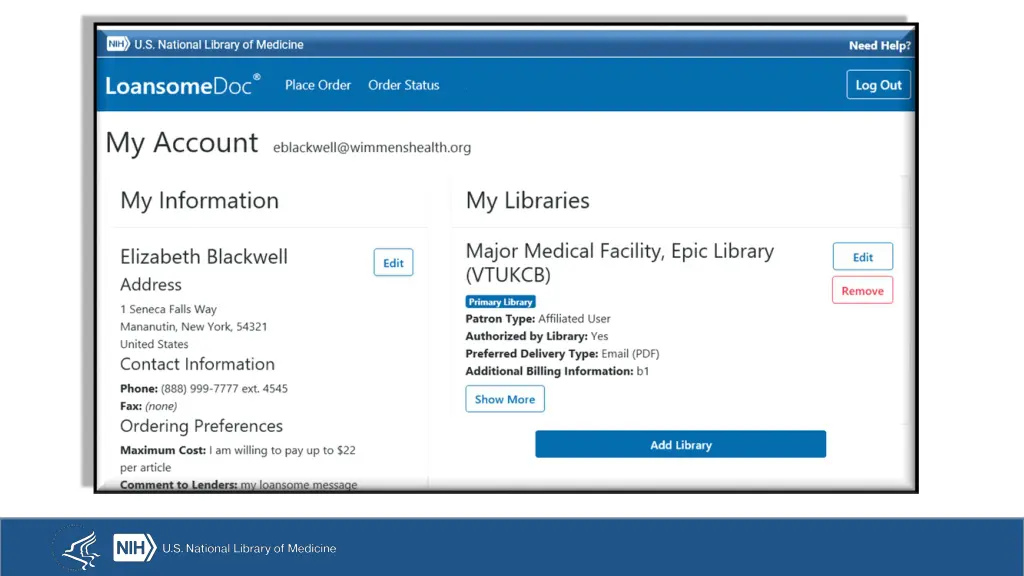Expand library details with Show More
1024x576 pixels.
pyautogui.click(x=505, y=399)
